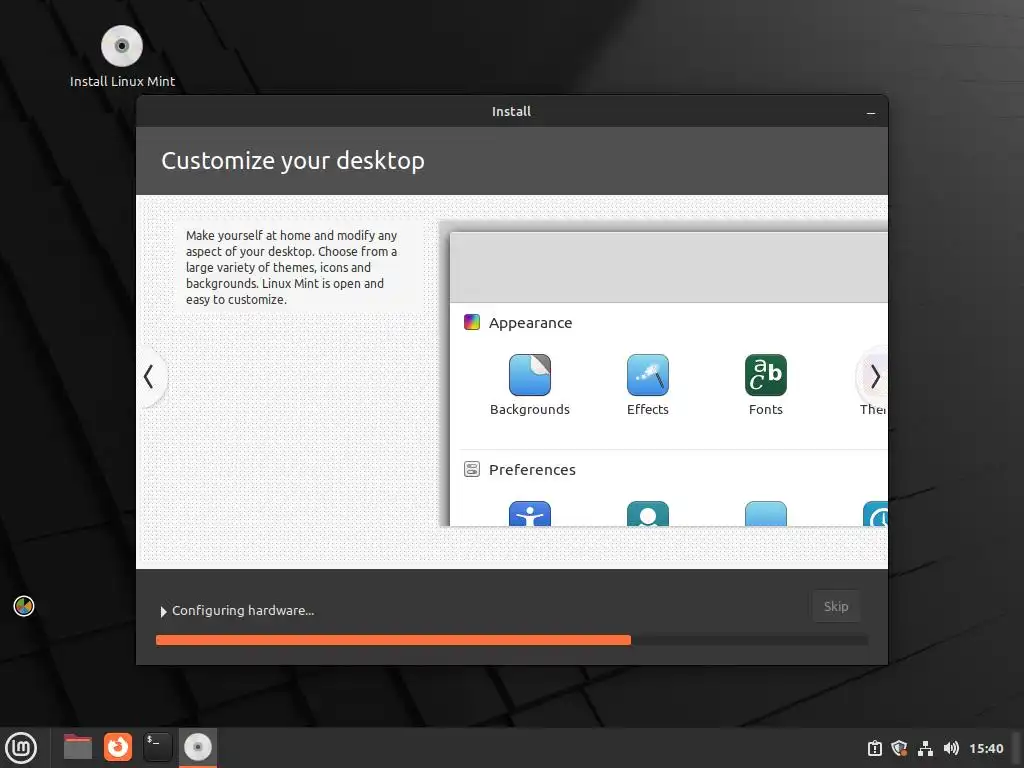The image size is (1024, 768).
Task: Click the 'Configuring hardware...' status text
Action: [x=243, y=611]
